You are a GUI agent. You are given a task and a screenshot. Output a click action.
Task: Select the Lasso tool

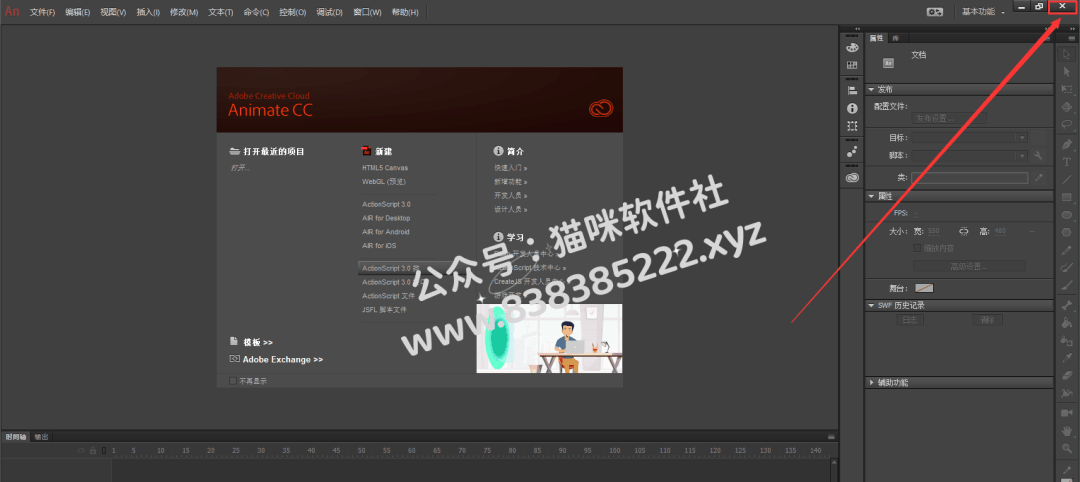[x=1067, y=125]
